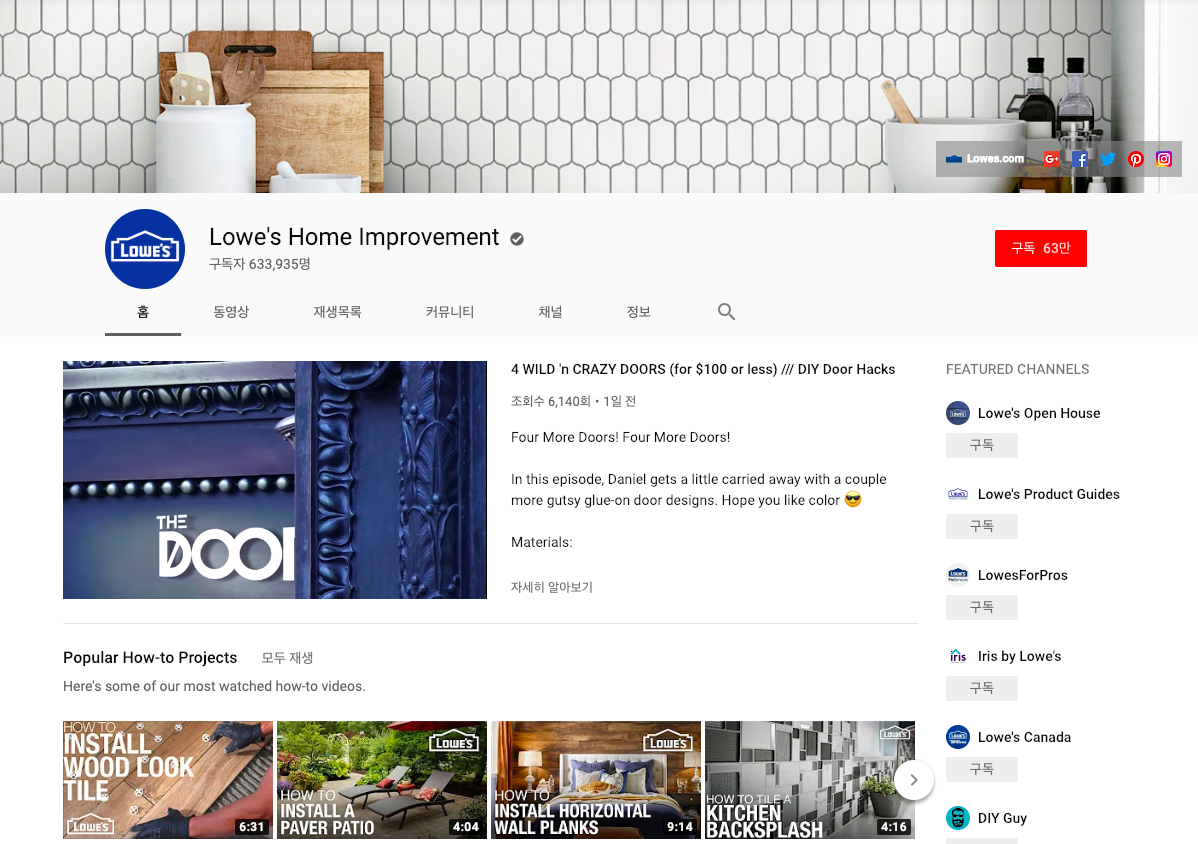Viewport: 1198px width, 844px height.
Task: Open Lowe's Canada channel avatar
Action: coord(958,737)
